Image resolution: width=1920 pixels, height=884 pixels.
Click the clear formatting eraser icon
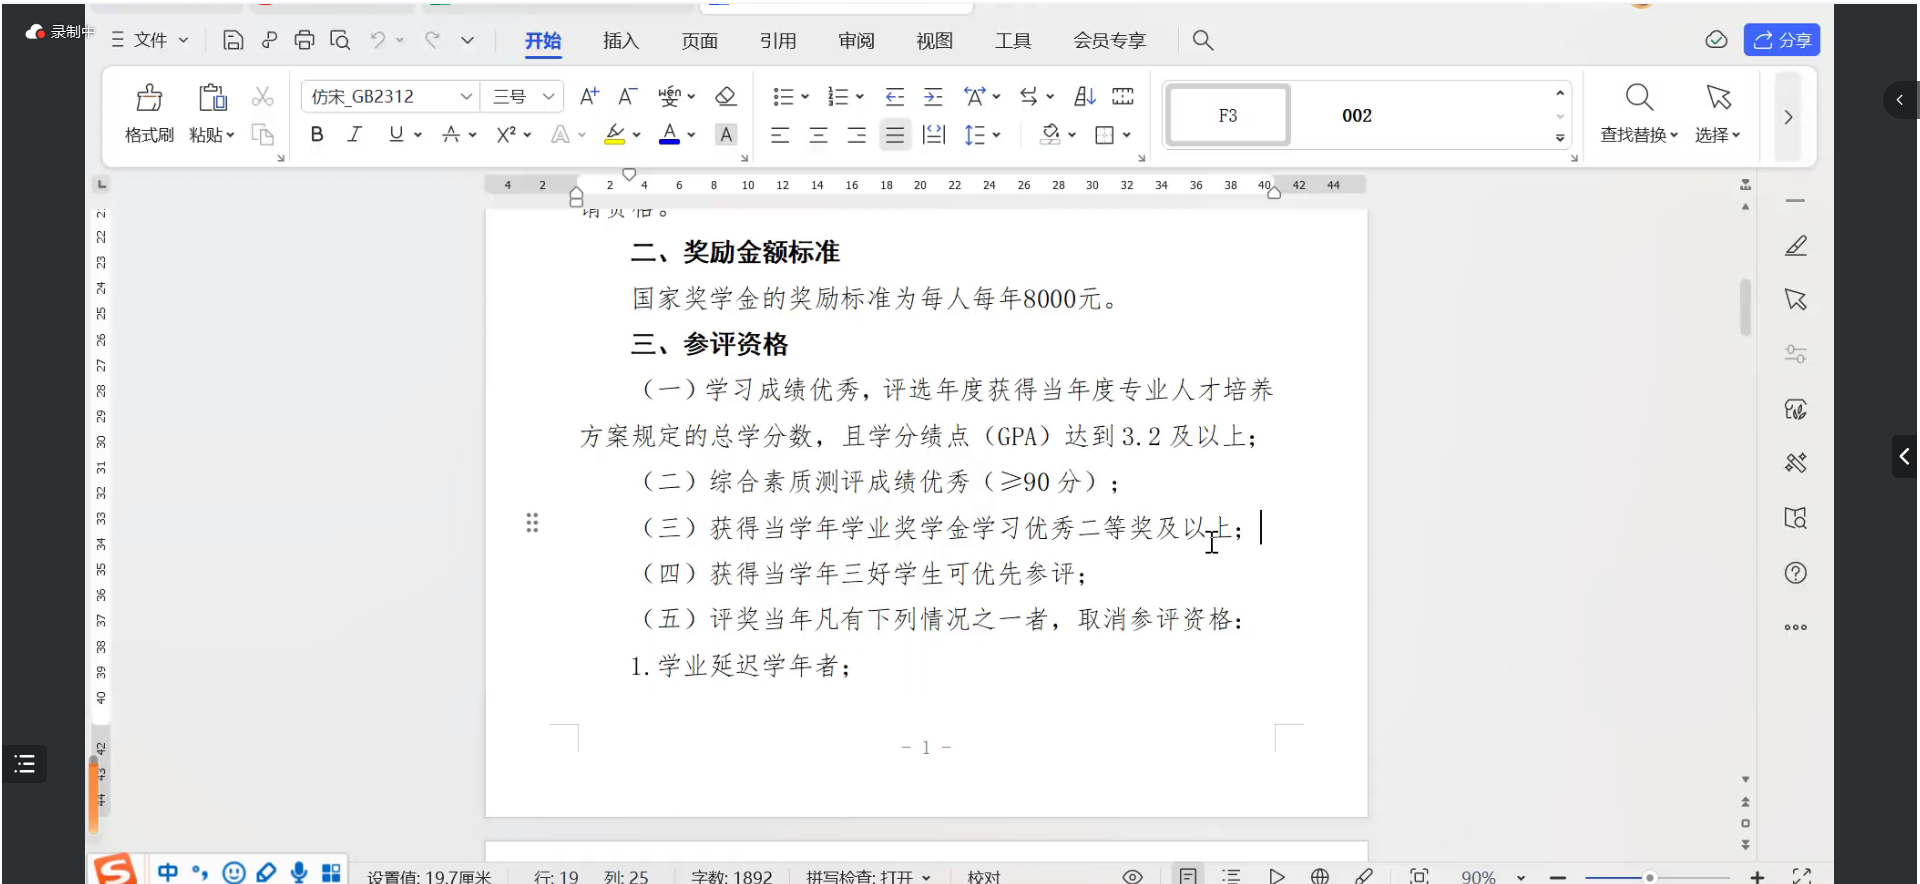[x=725, y=97]
